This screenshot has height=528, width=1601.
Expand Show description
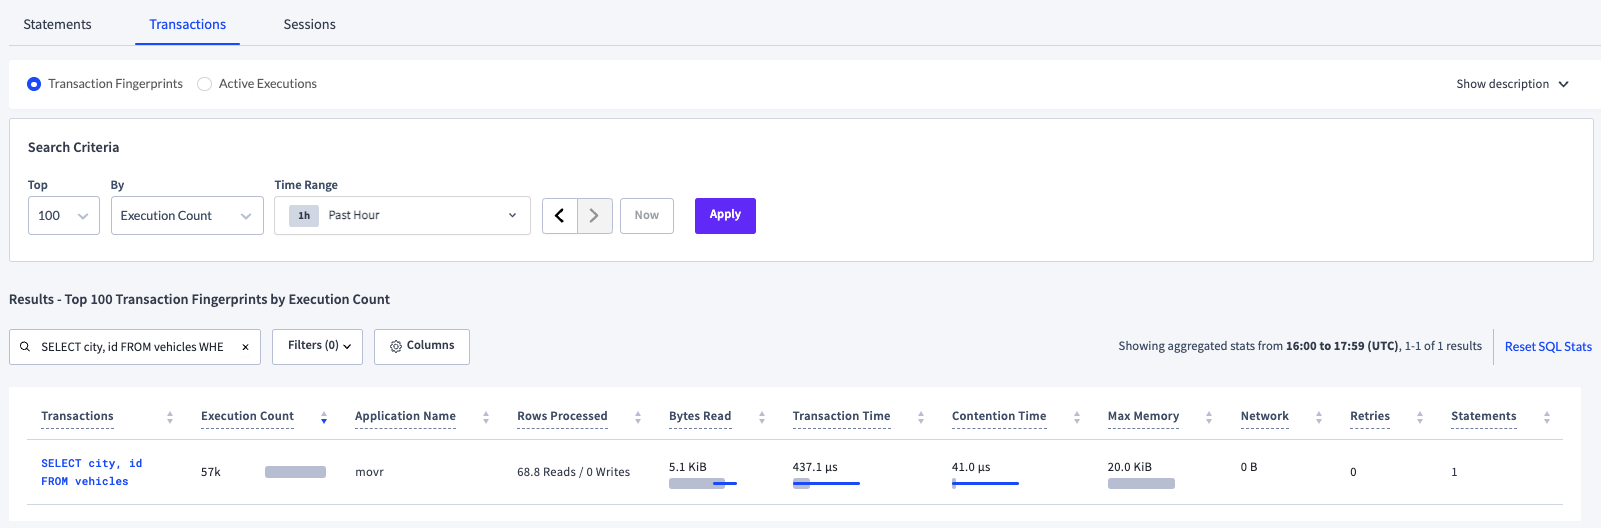click(1512, 84)
